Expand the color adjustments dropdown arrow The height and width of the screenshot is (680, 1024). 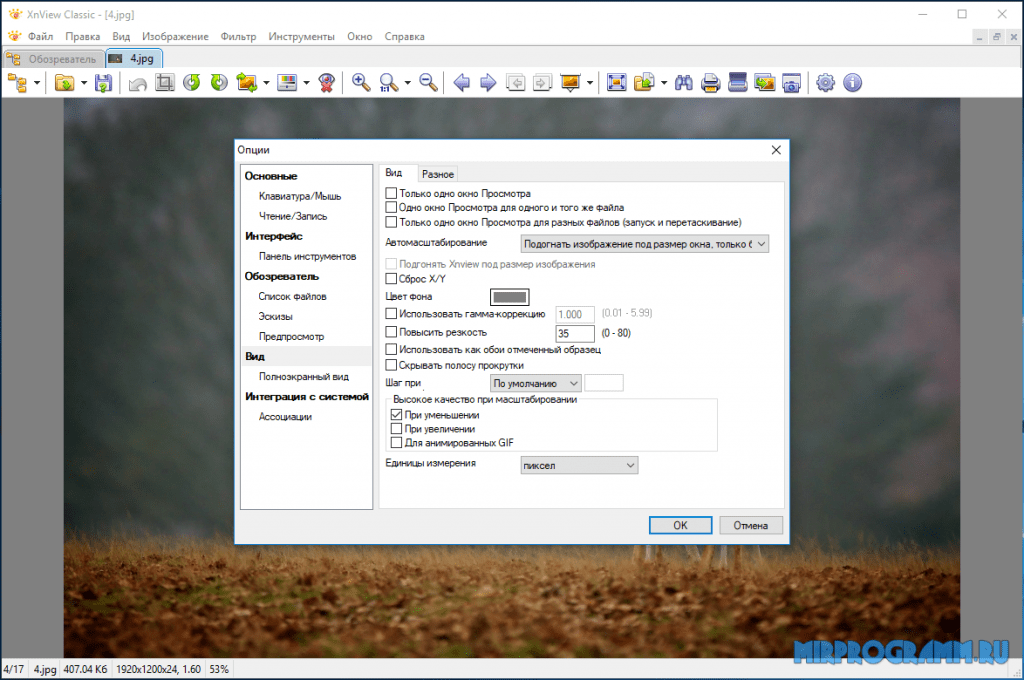pyautogui.click(x=306, y=83)
